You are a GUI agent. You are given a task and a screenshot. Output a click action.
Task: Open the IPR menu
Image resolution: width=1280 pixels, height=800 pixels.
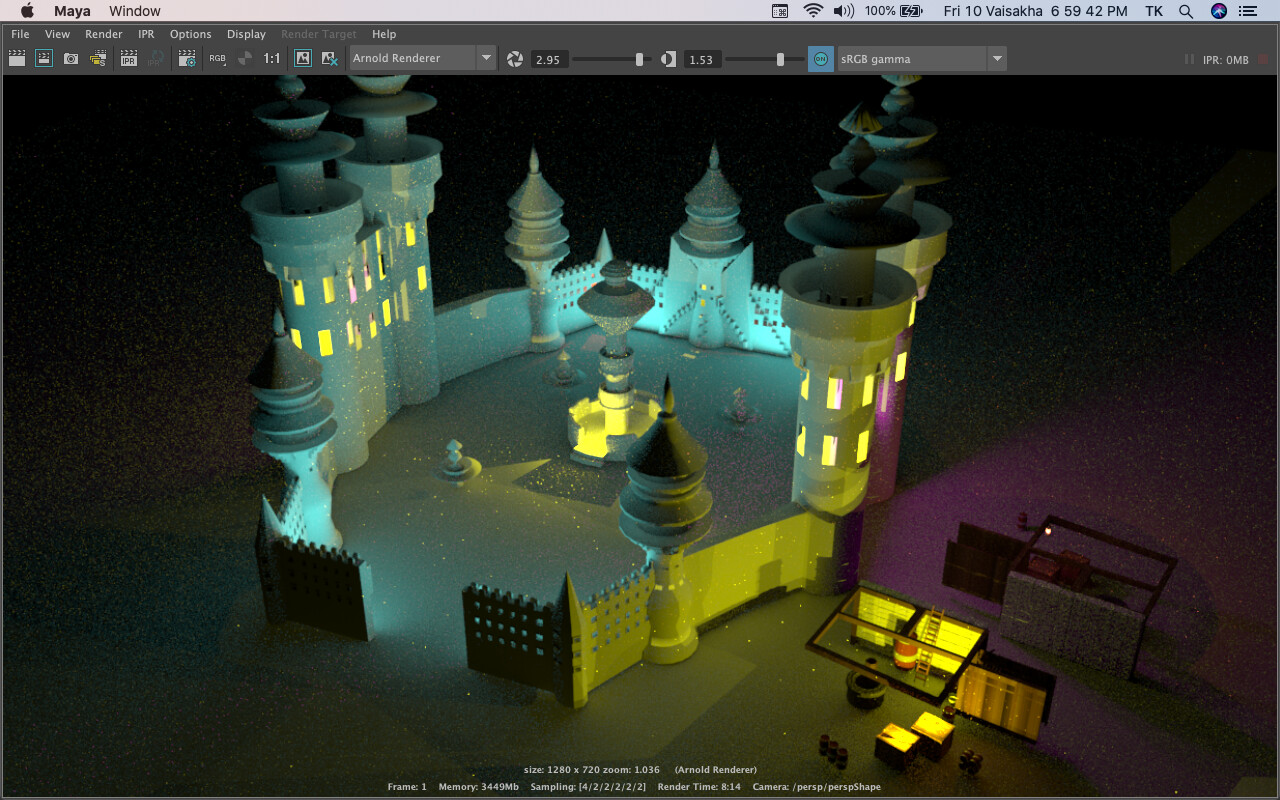pyautogui.click(x=146, y=33)
